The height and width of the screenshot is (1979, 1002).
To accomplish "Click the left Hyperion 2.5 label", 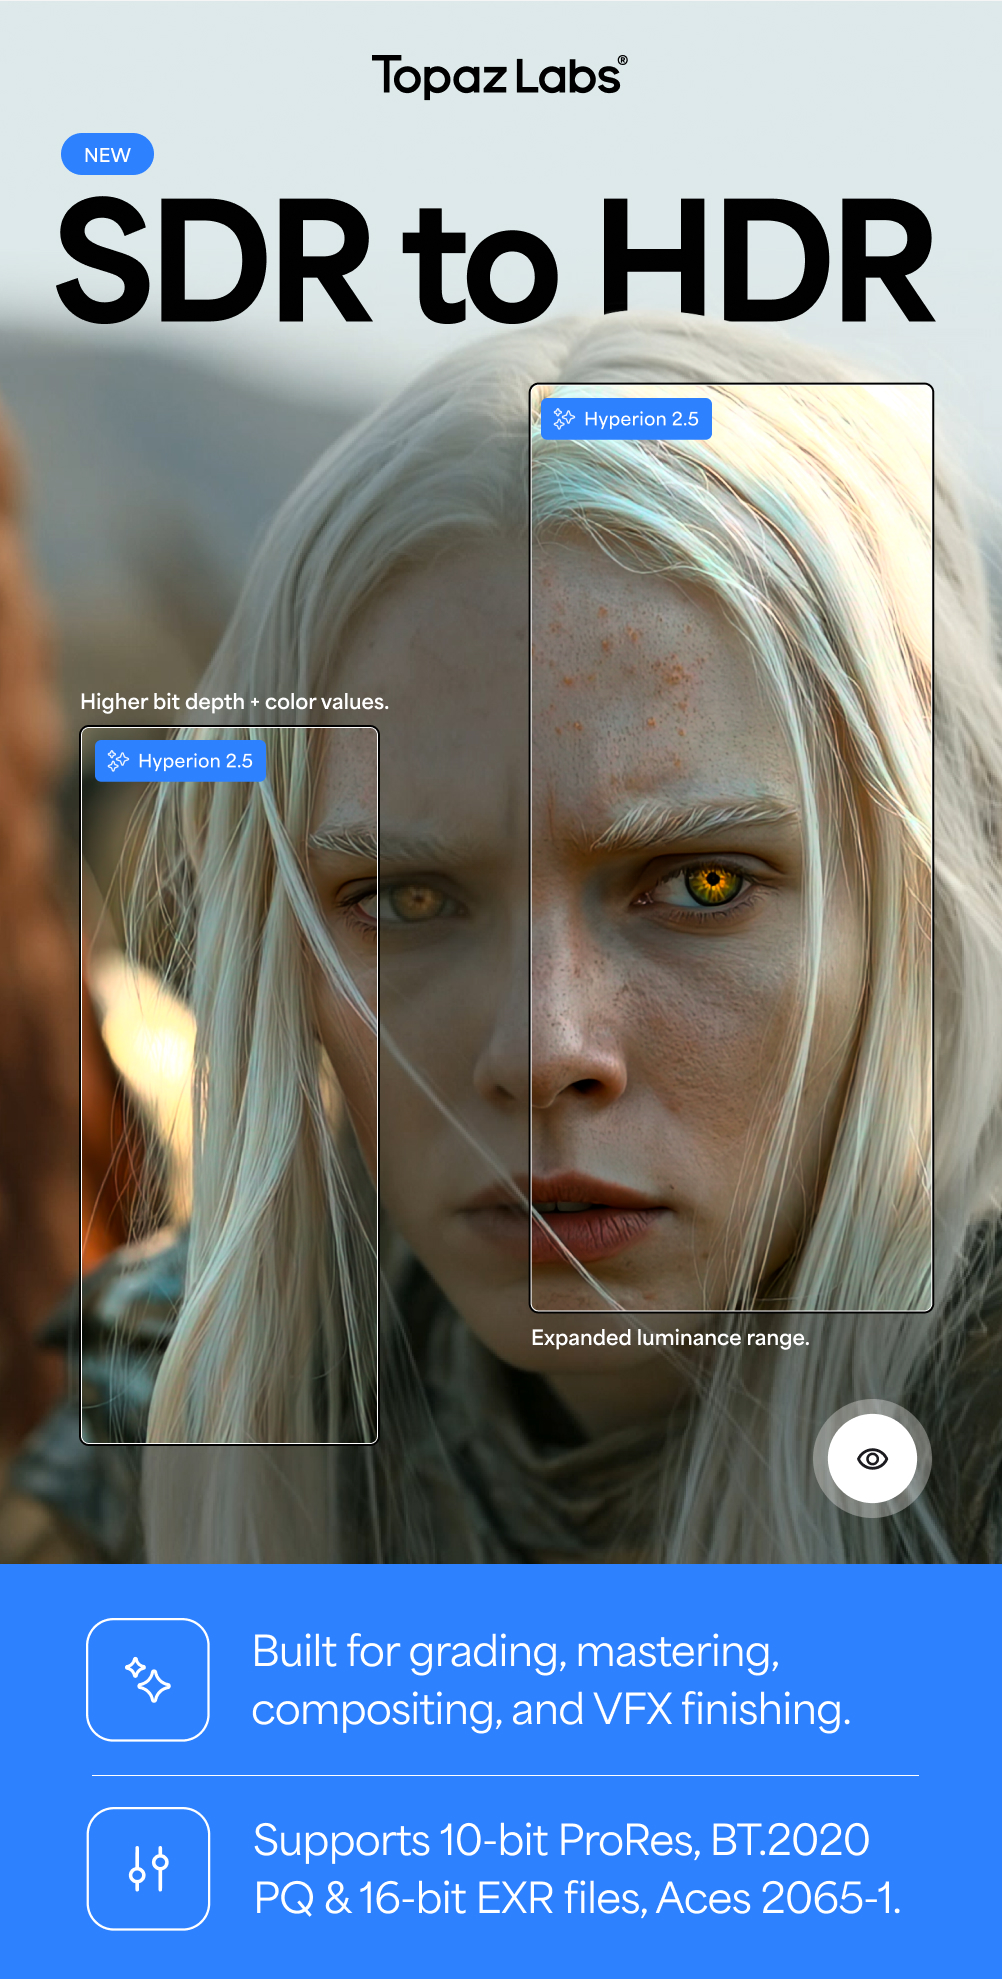I will (180, 761).
